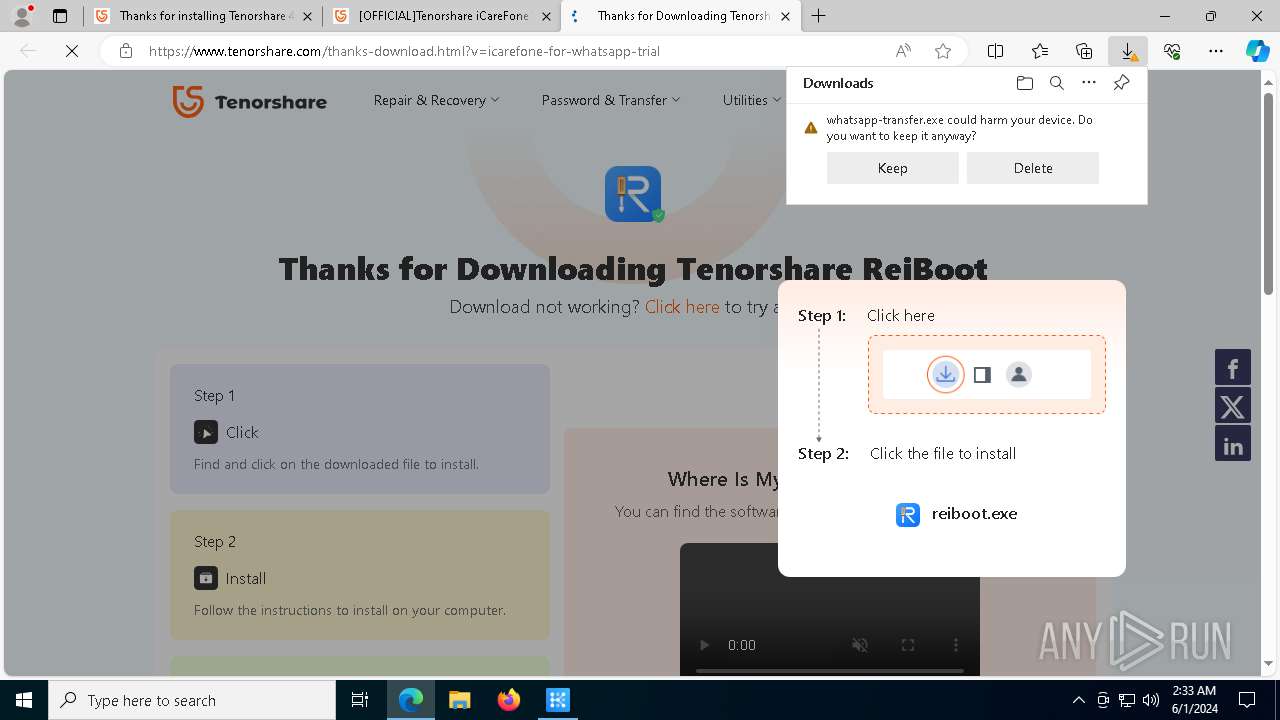This screenshot has height=720, width=1280.
Task: Open a new browser tab
Action: [819, 16]
